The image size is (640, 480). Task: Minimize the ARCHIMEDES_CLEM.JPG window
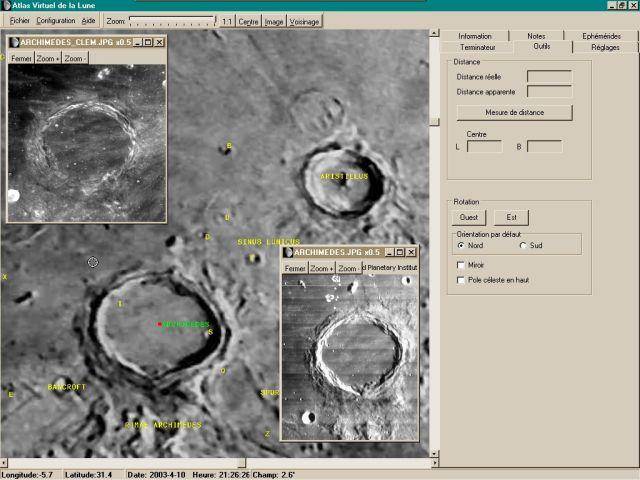[x=138, y=42]
